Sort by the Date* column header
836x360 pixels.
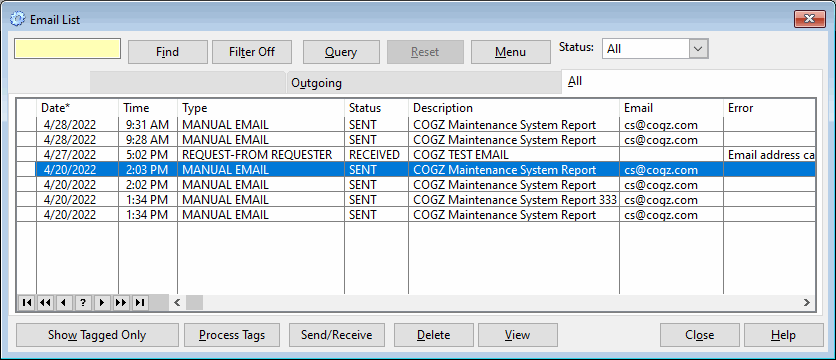[x=77, y=108]
